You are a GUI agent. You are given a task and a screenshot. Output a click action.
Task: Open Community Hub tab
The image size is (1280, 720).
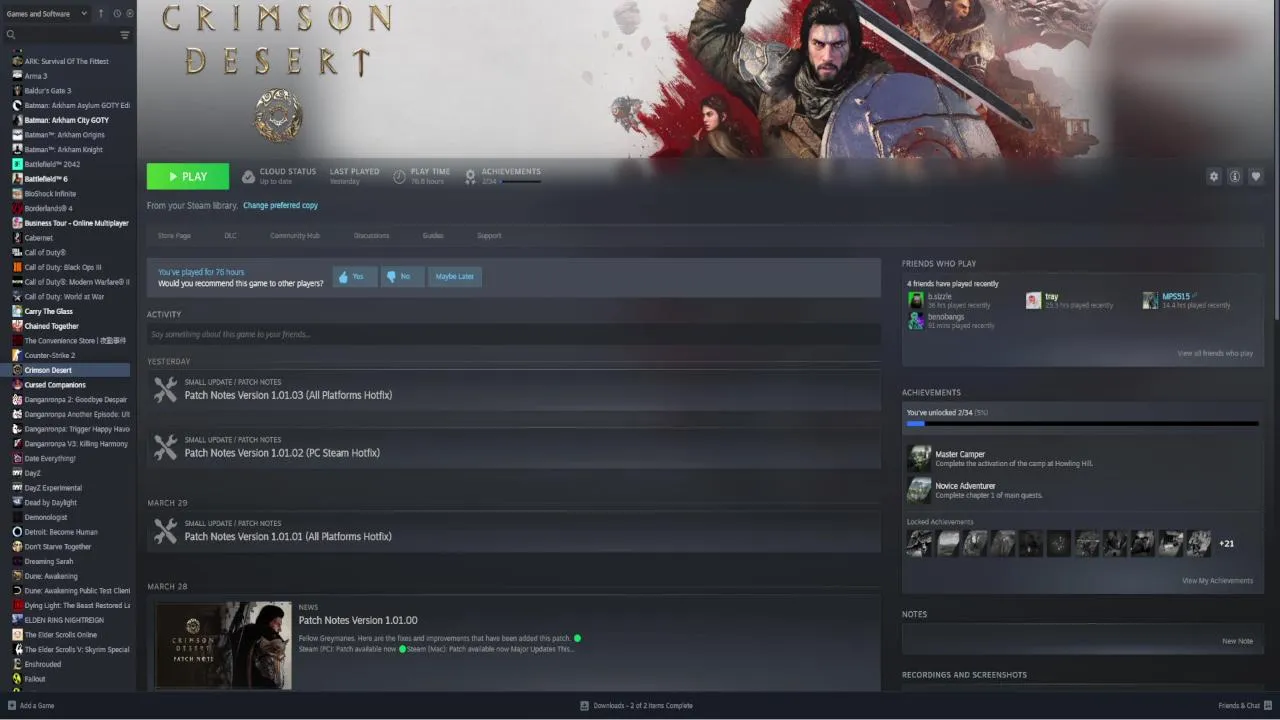tap(295, 235)
